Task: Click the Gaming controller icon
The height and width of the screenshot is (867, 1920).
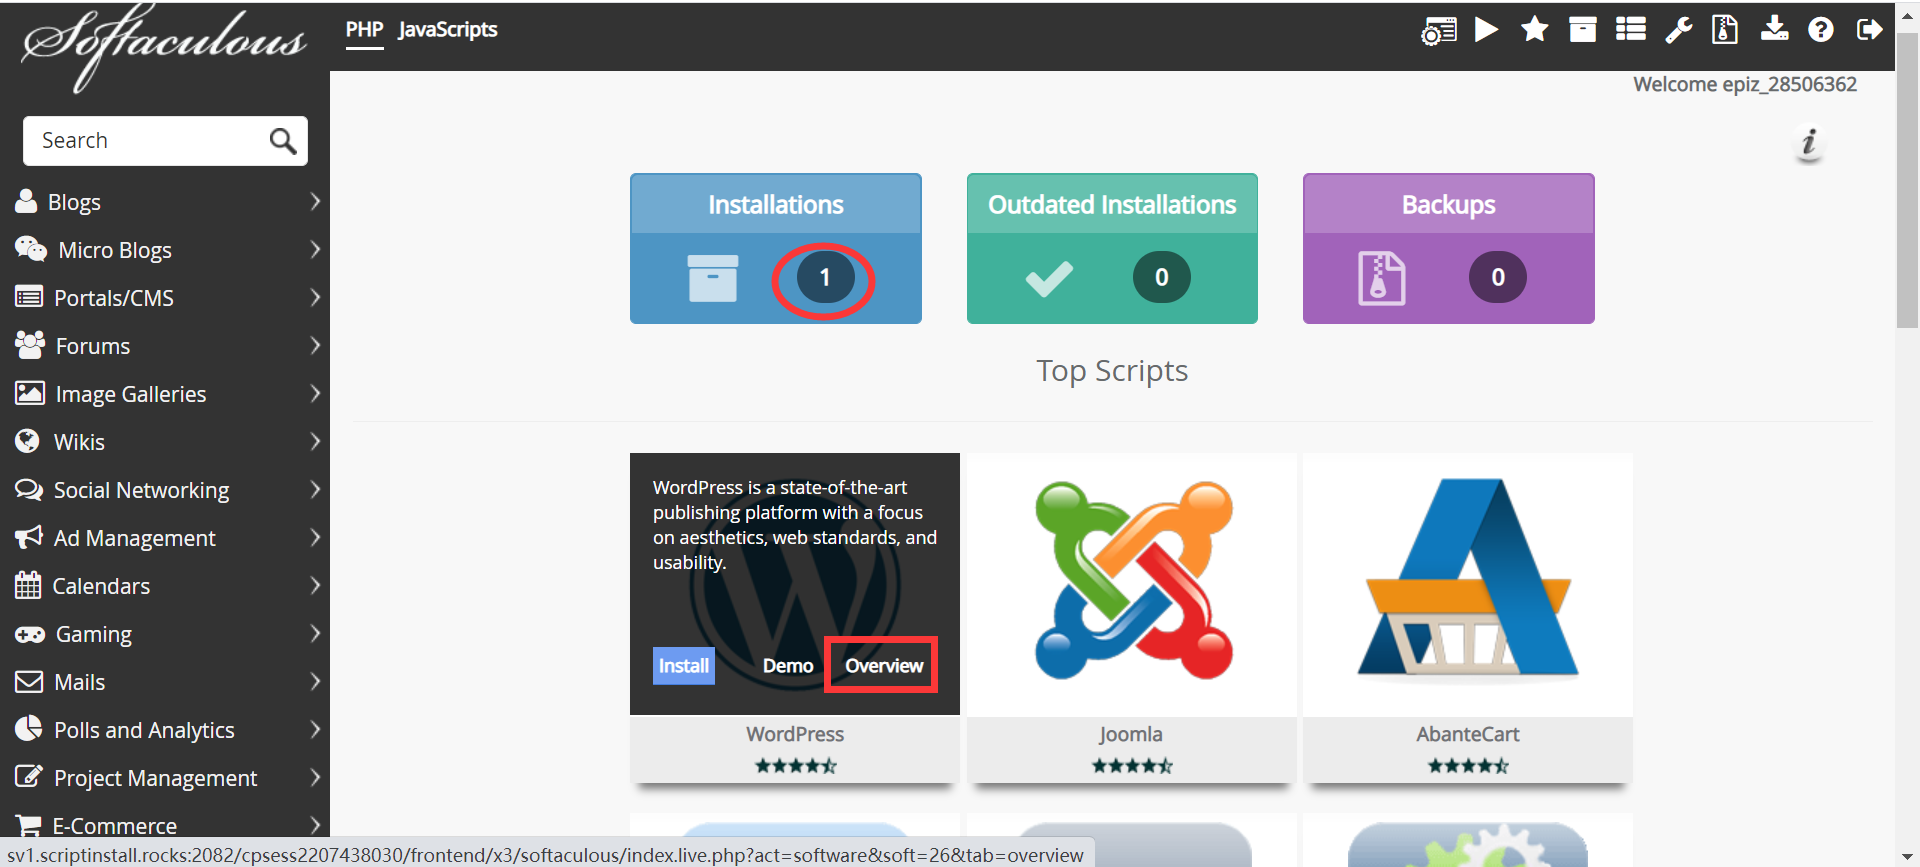Action: point(29,634)
